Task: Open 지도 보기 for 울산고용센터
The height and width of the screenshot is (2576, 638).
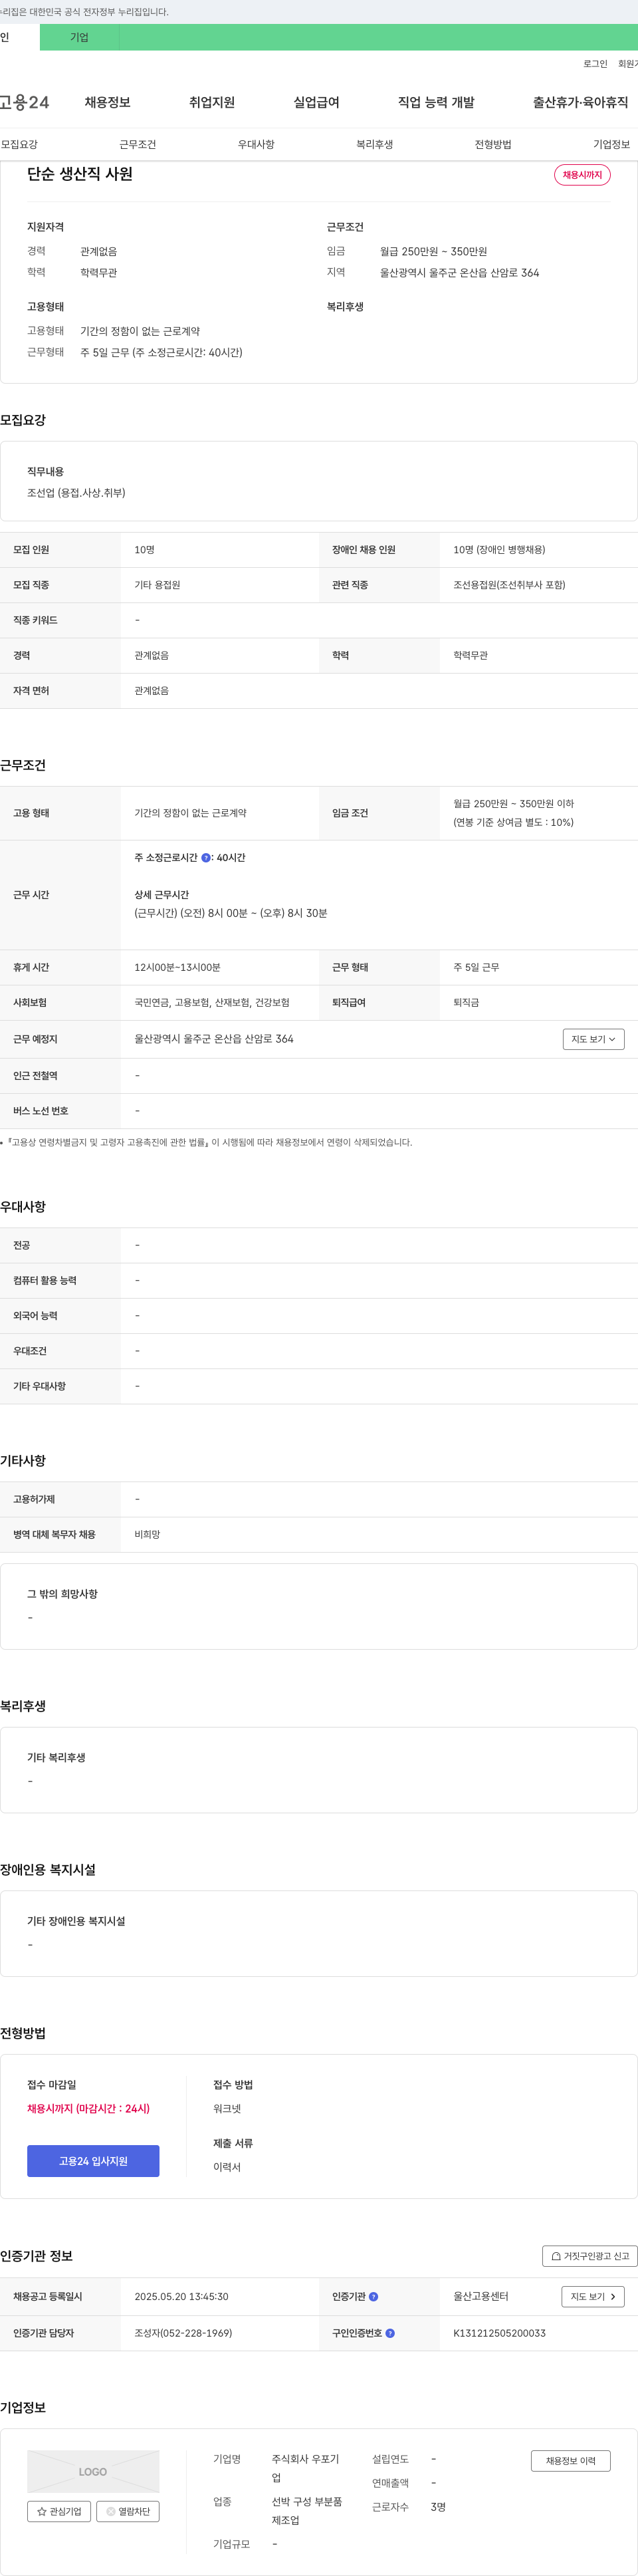Action: (593, 2297)
